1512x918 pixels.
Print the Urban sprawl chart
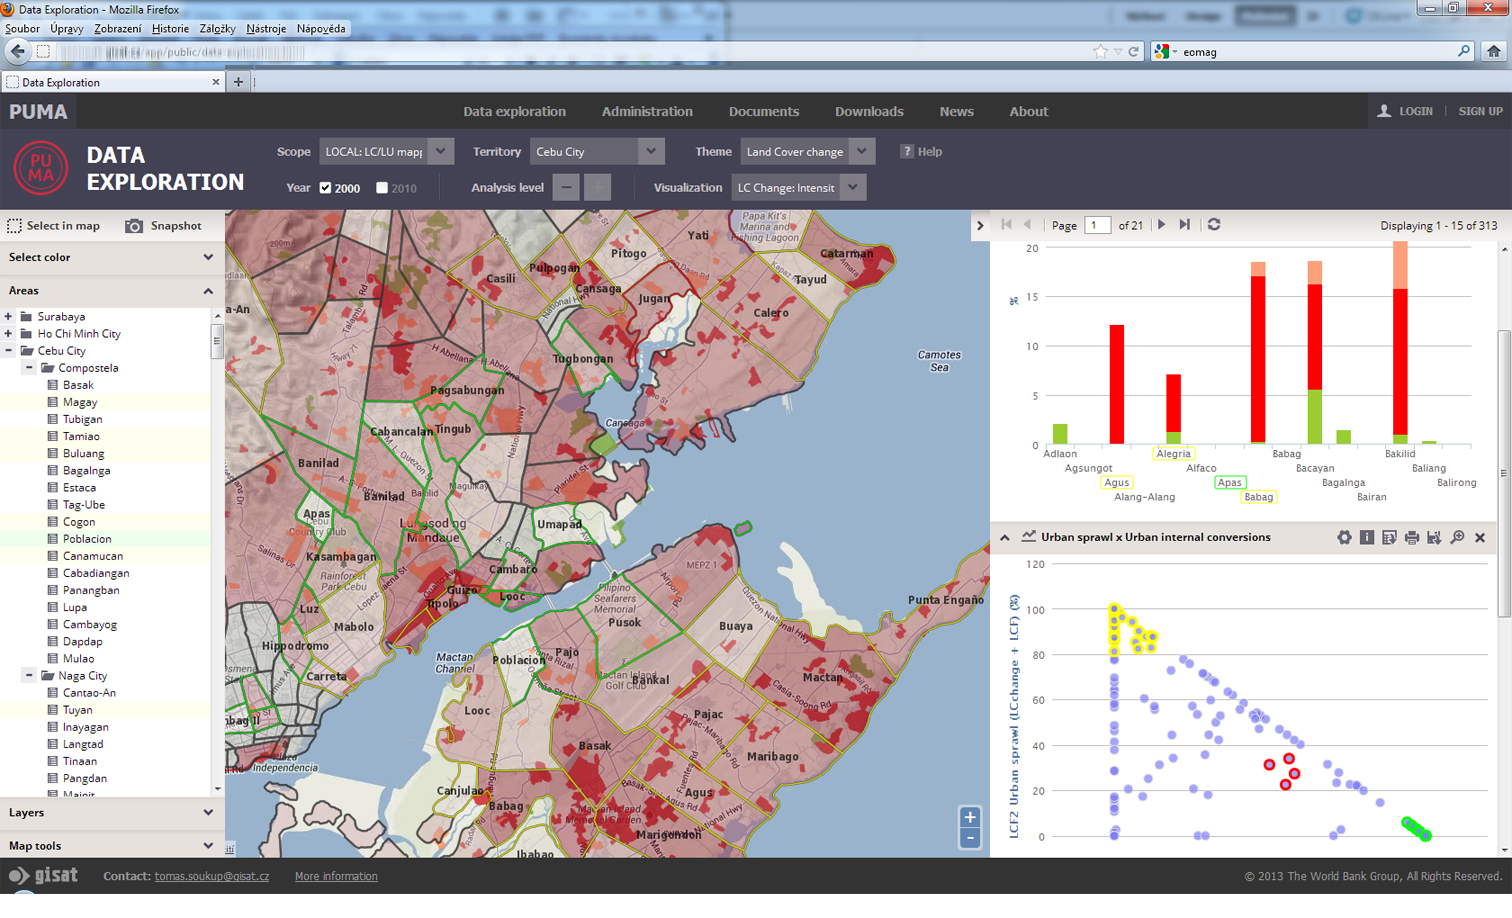1412,538
